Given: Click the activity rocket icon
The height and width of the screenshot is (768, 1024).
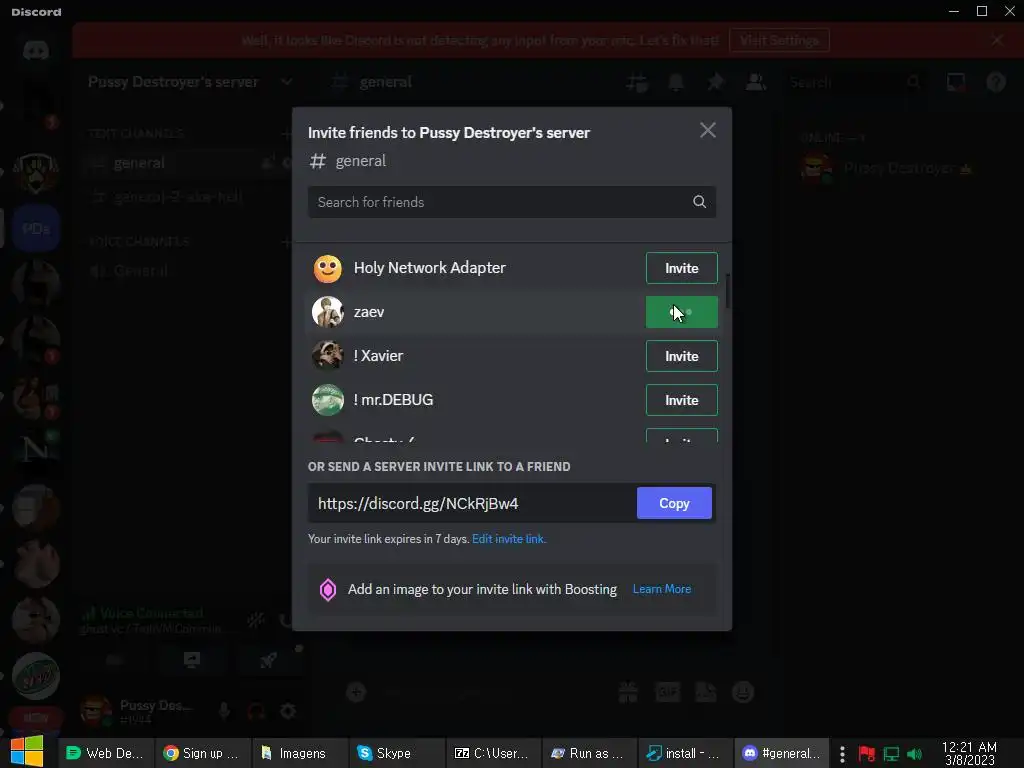Looking at the screenshot, I should [268, 660].
